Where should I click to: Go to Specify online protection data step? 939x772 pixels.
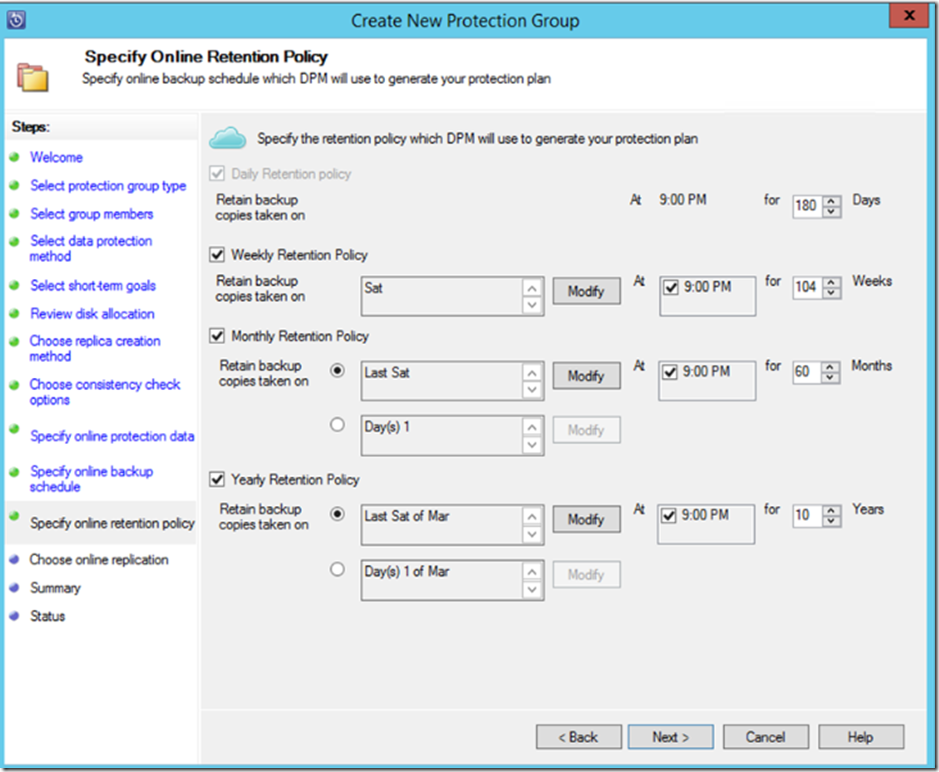112,436
